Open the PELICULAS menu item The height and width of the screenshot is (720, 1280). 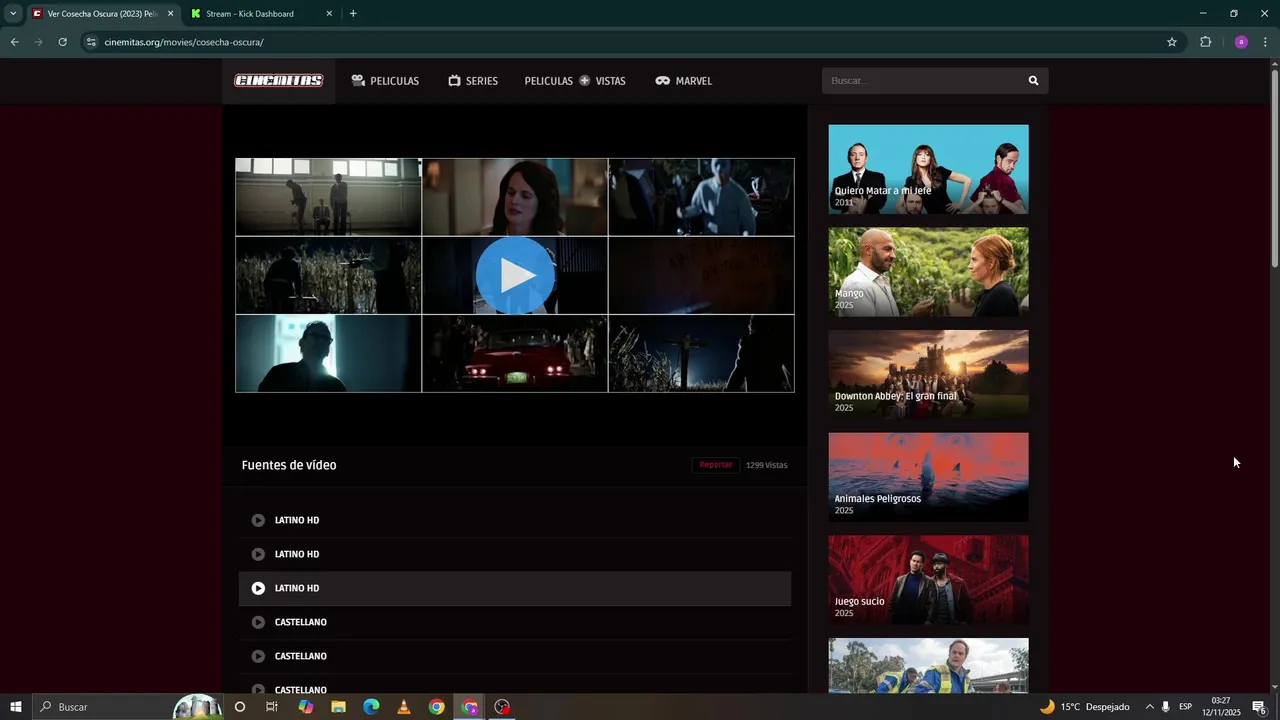pyautogui.click(x=385, y=81)
